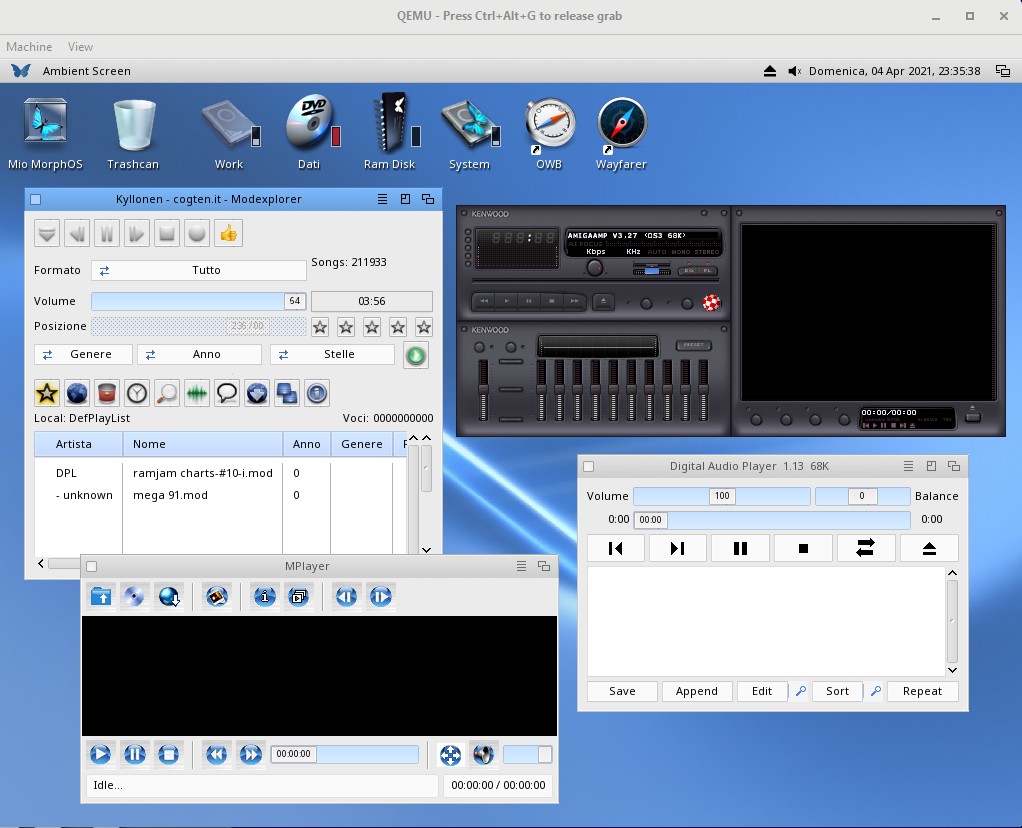This screenshot has height=828, width=1022.
Task: Open disc icon in MPlayer toolbar
Action: [x=135, y=597]
